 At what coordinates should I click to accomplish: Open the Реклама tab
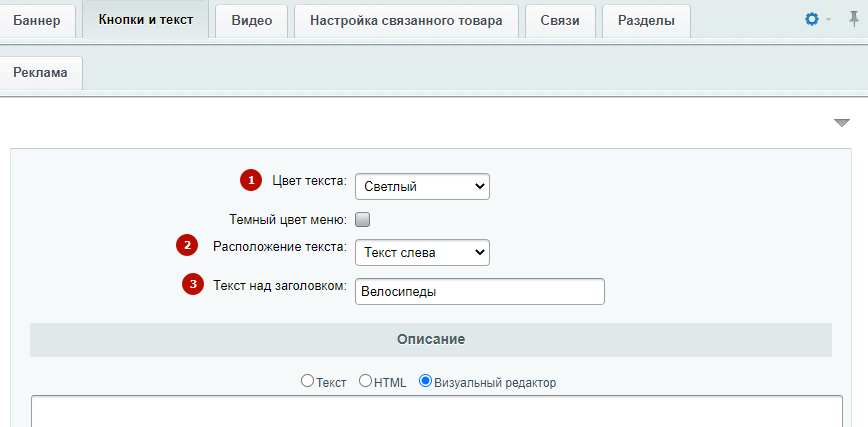pos(40,73)
